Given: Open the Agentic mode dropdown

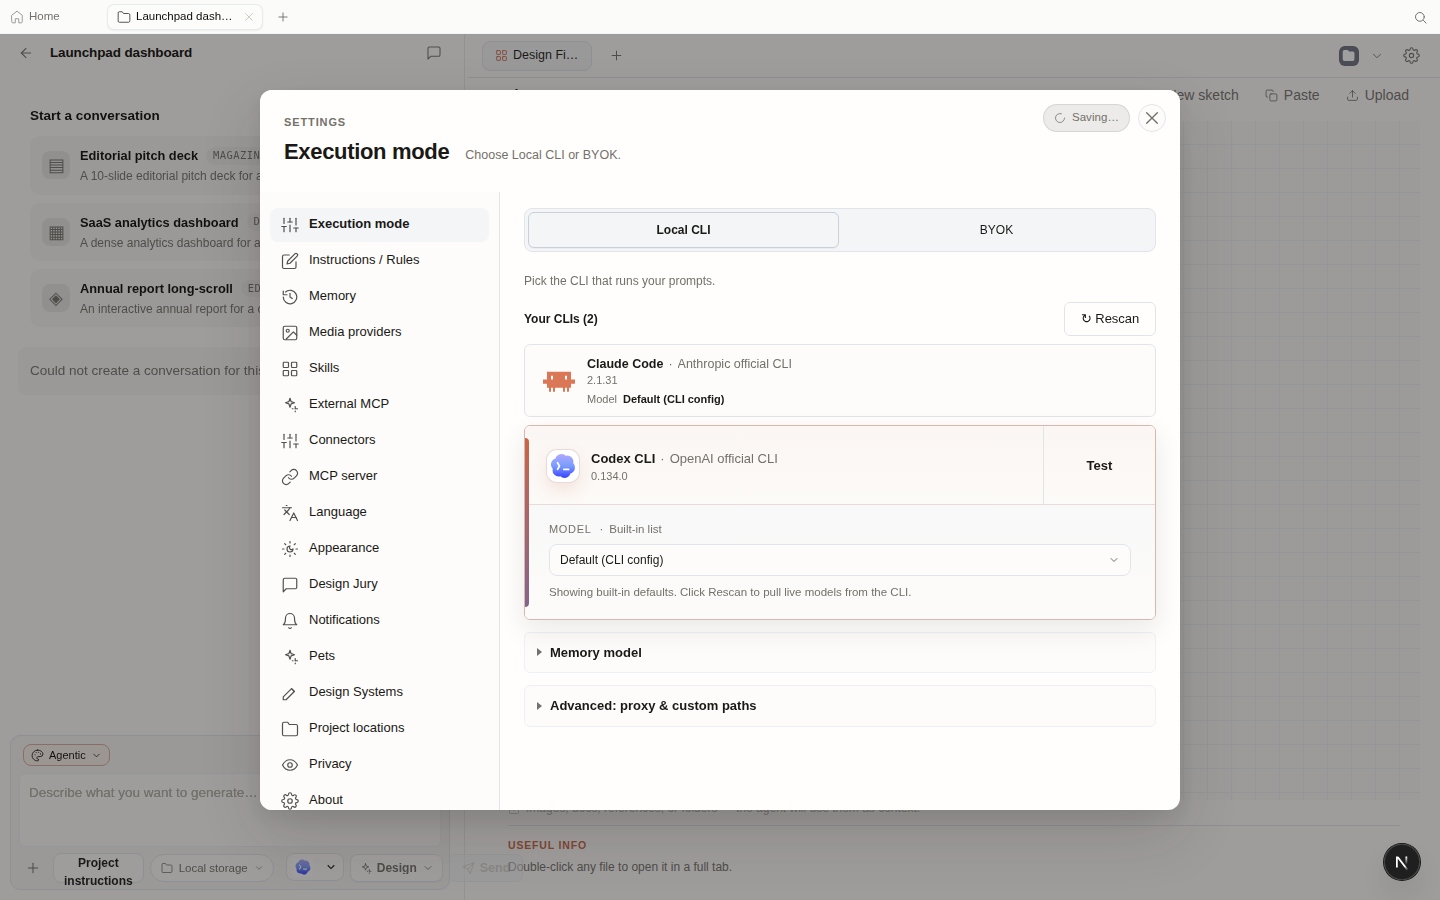Looking at the screenshot, I should coord(66,755).
